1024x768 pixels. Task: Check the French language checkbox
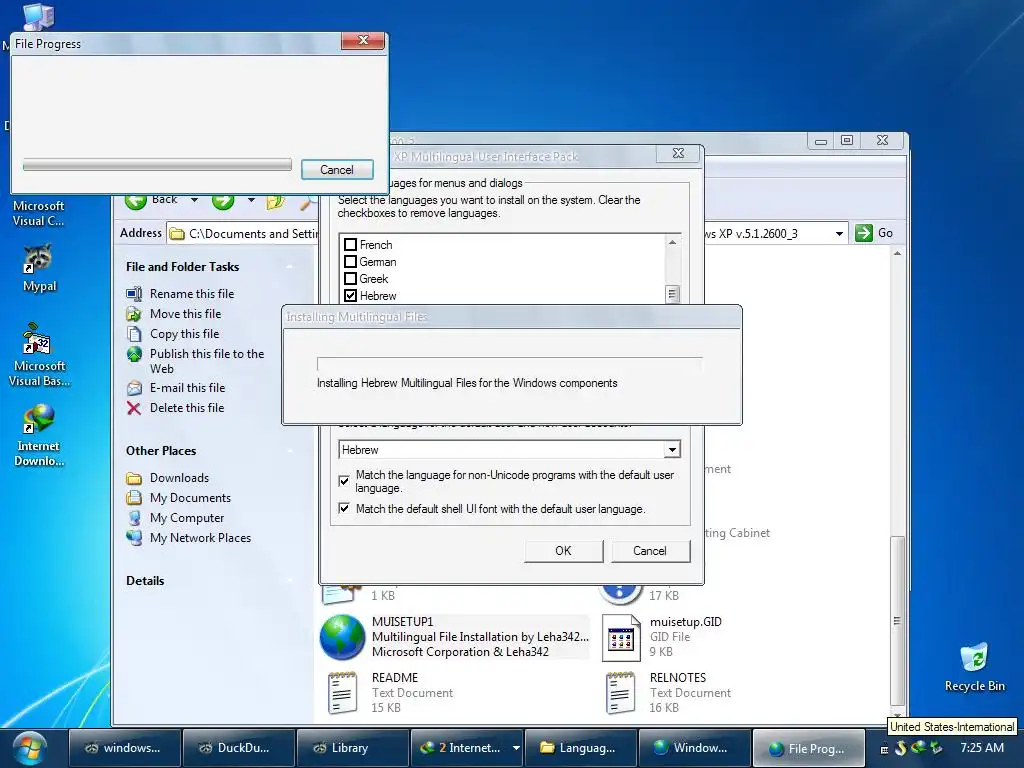350,245
